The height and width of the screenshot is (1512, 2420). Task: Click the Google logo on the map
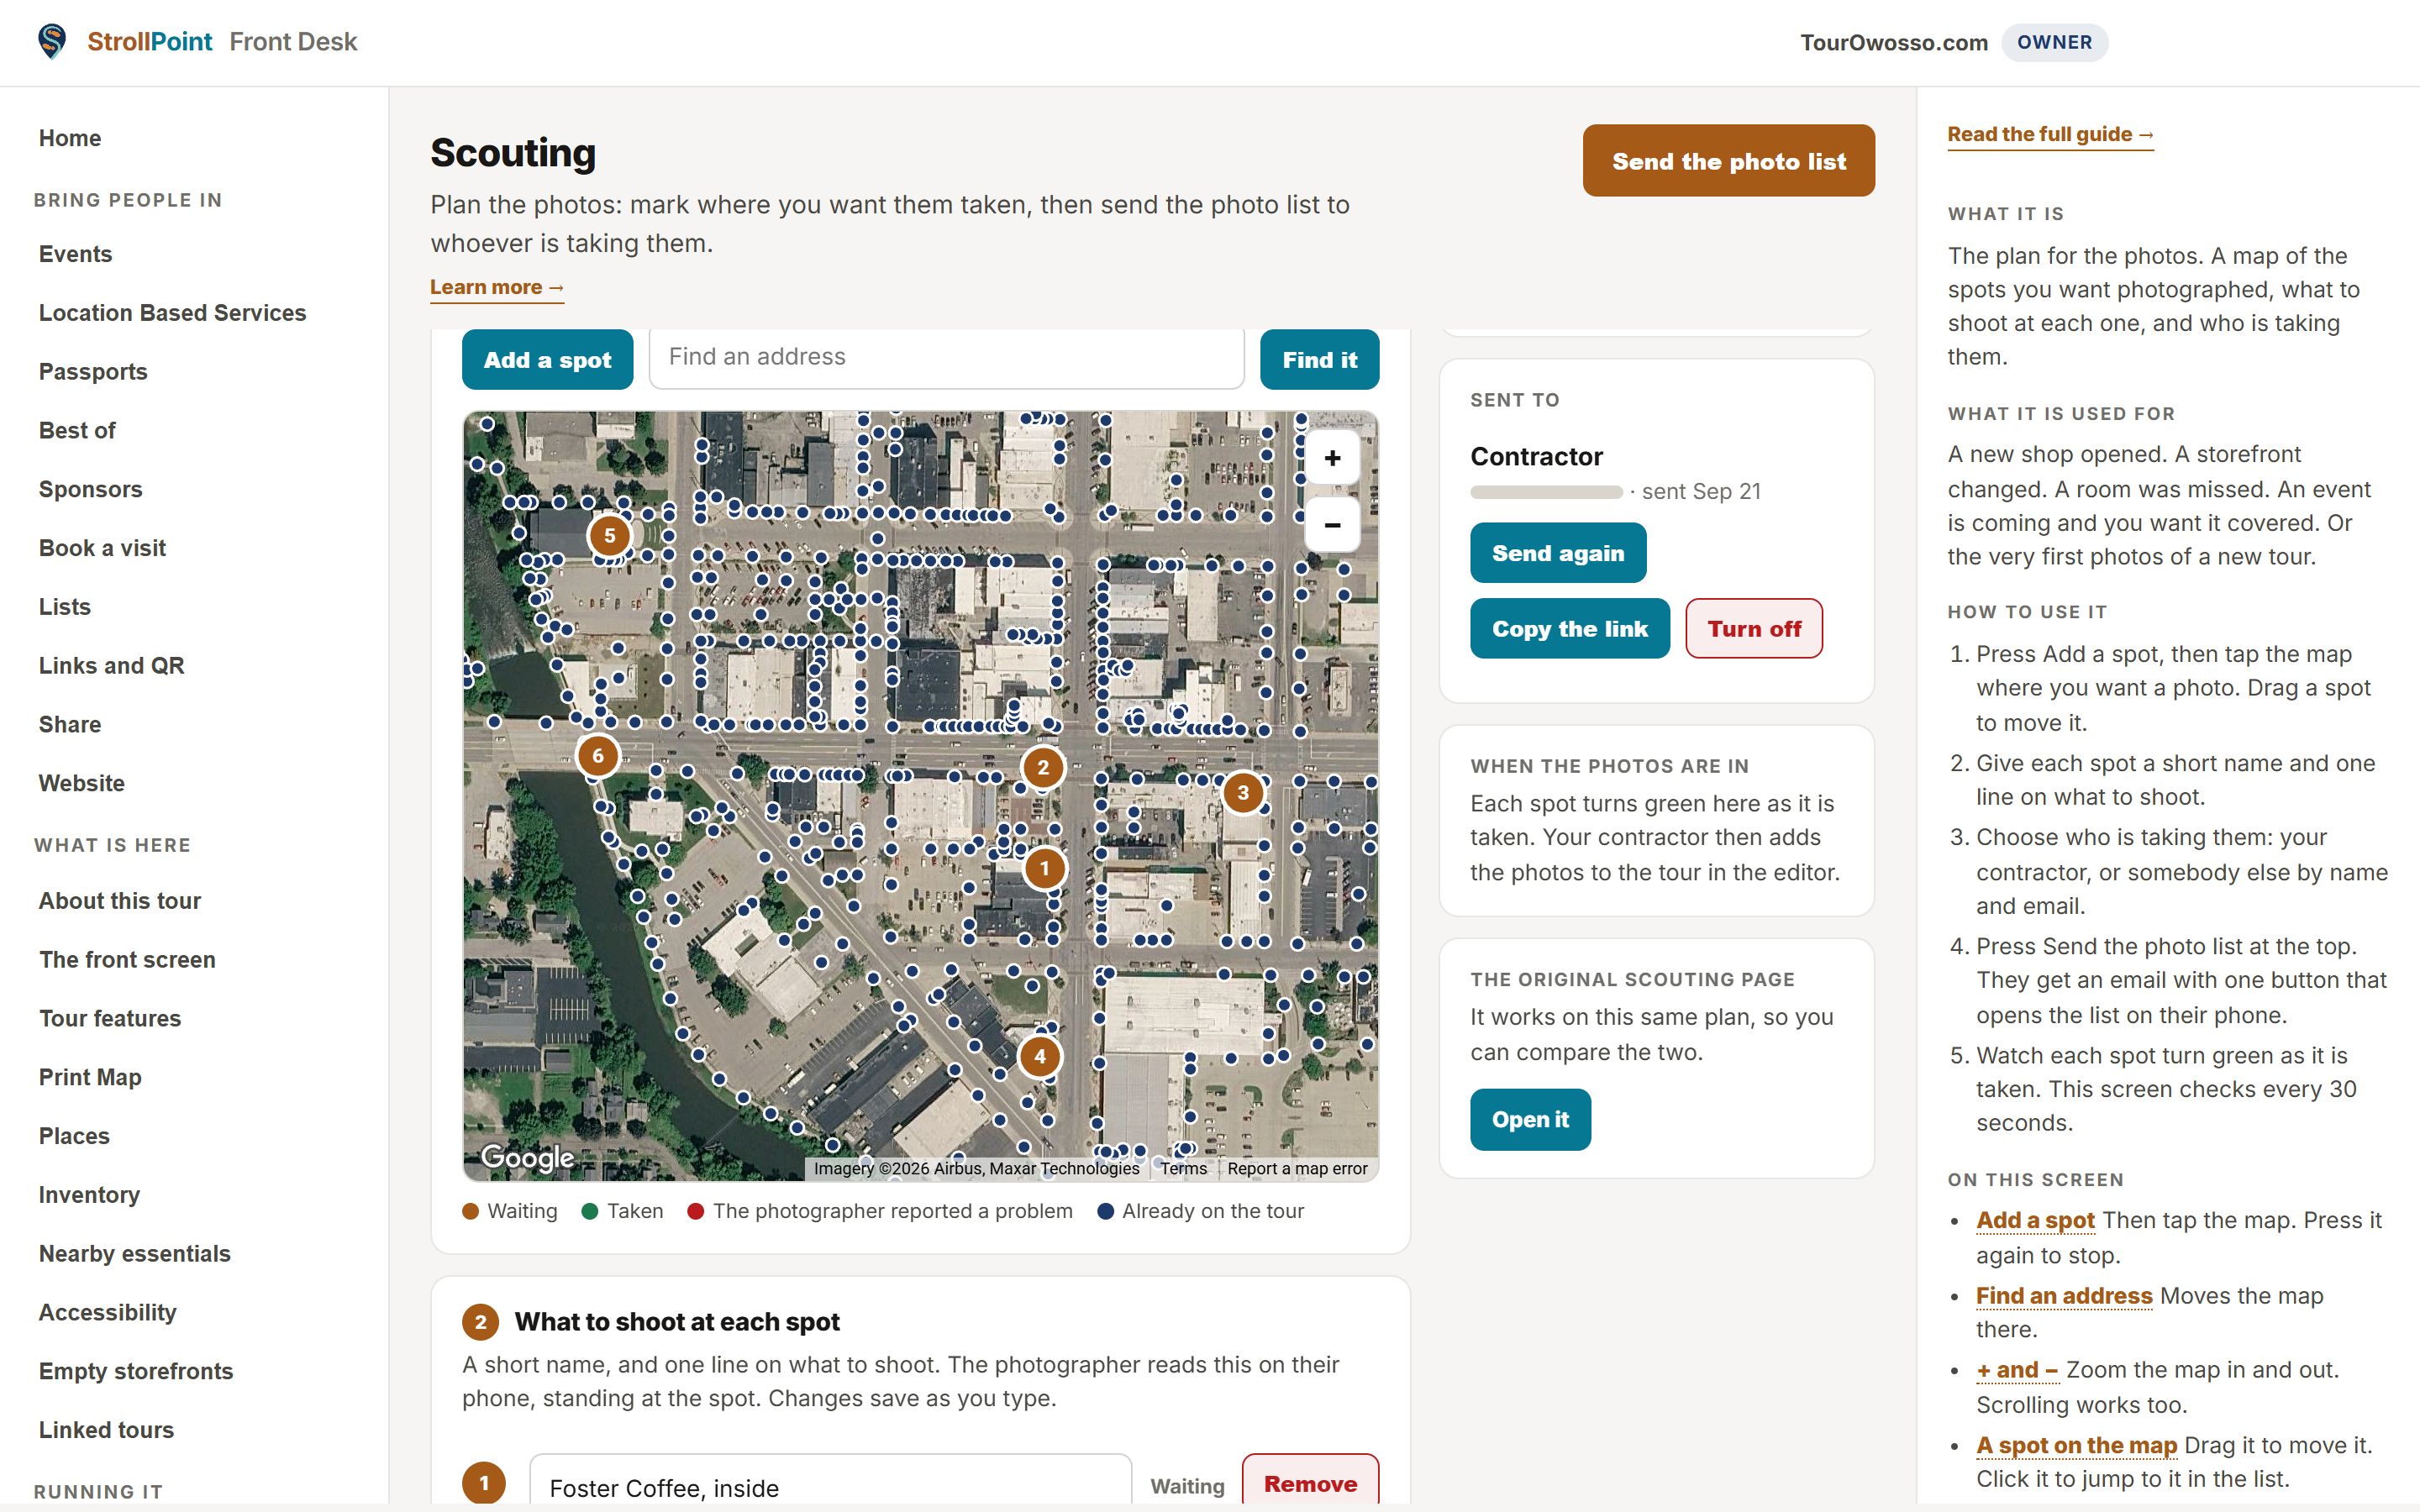(x=527, y=1157)
